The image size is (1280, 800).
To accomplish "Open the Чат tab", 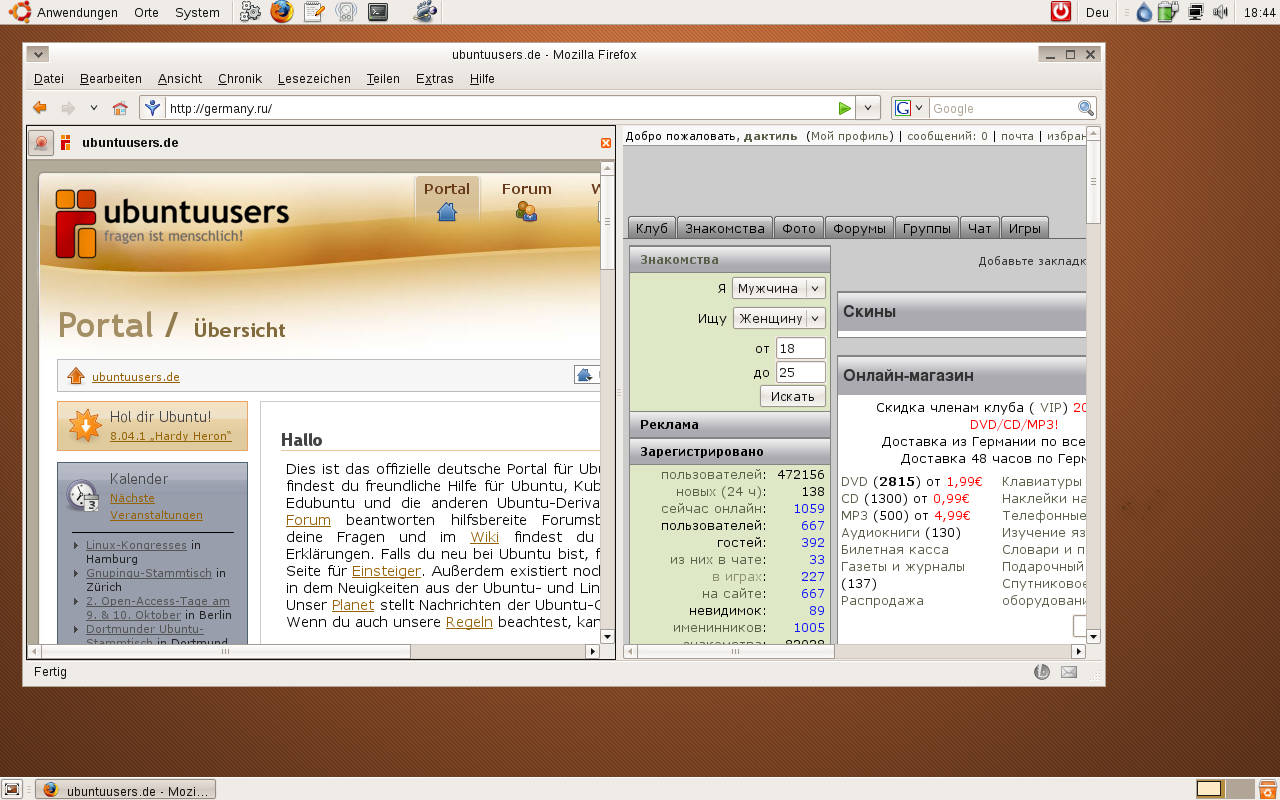I will pyautogui.click(x=980, y=228).
